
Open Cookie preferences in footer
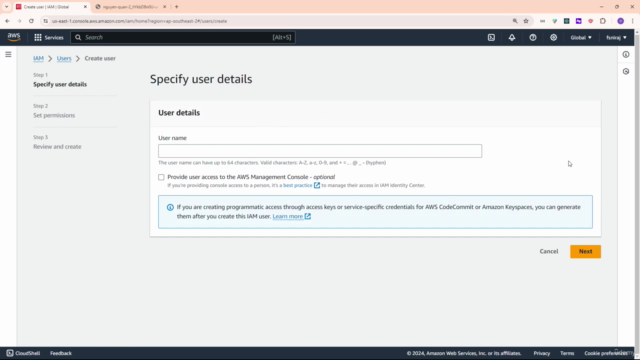[x=605, y=353]
